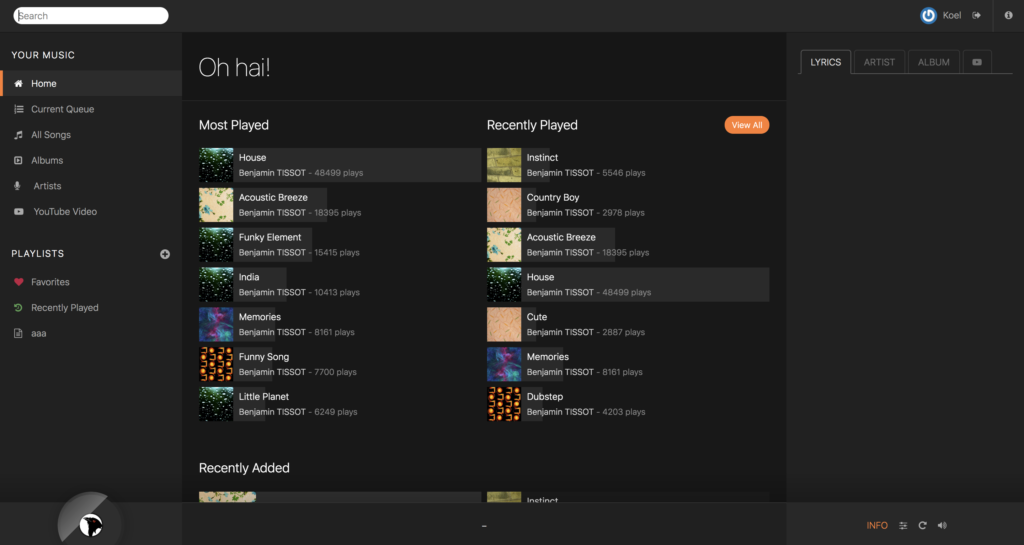This screenshot has height=545, width=1024.
Task: Open the About info icon in header
Action: tap(1008, 15)
